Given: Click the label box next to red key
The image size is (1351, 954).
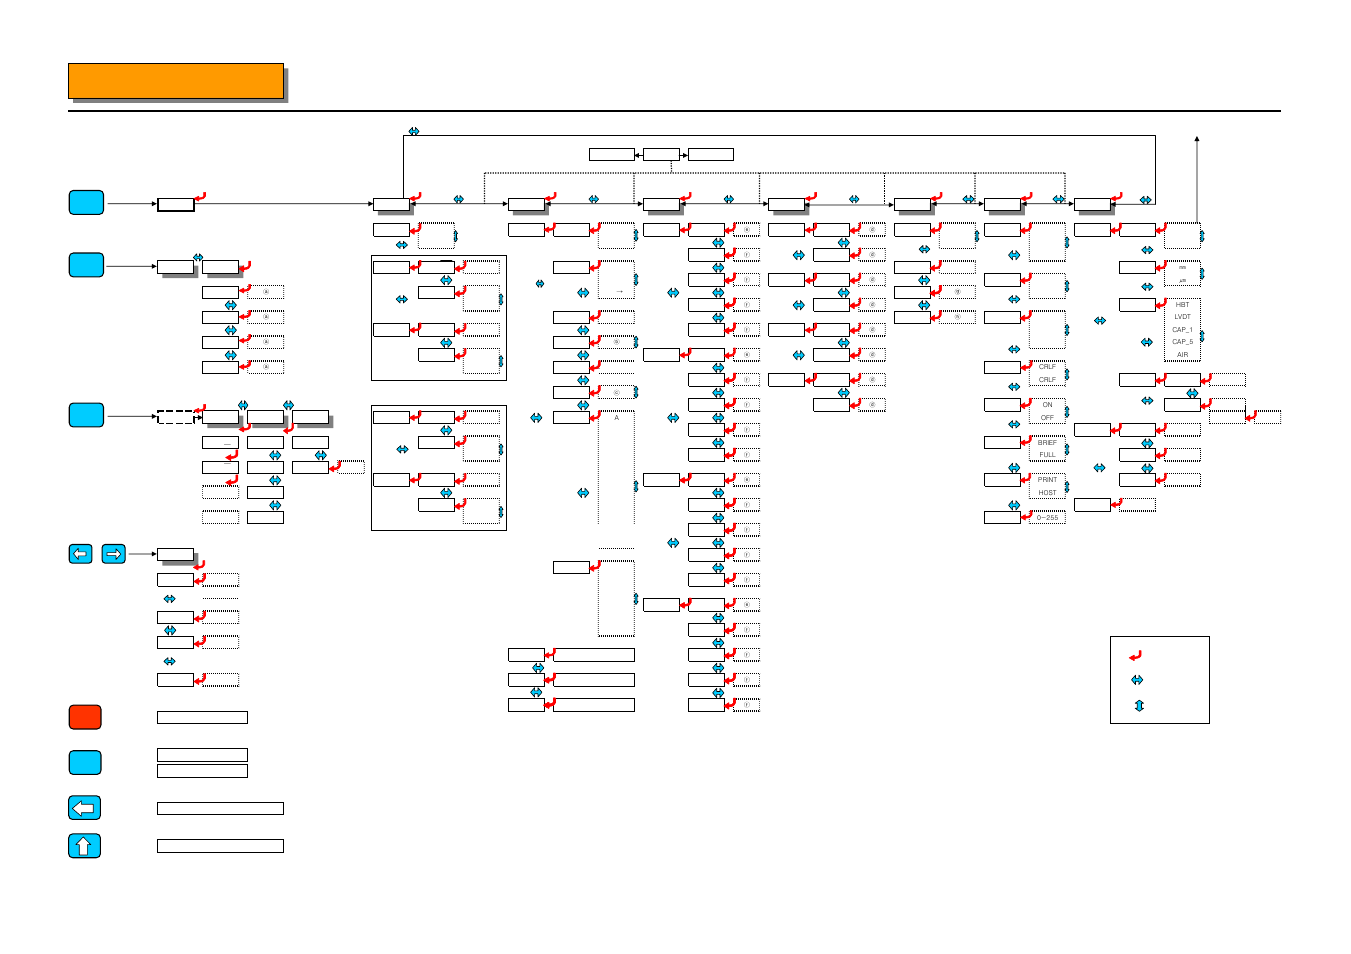Looking at the screenshot, I should point(202,717).
